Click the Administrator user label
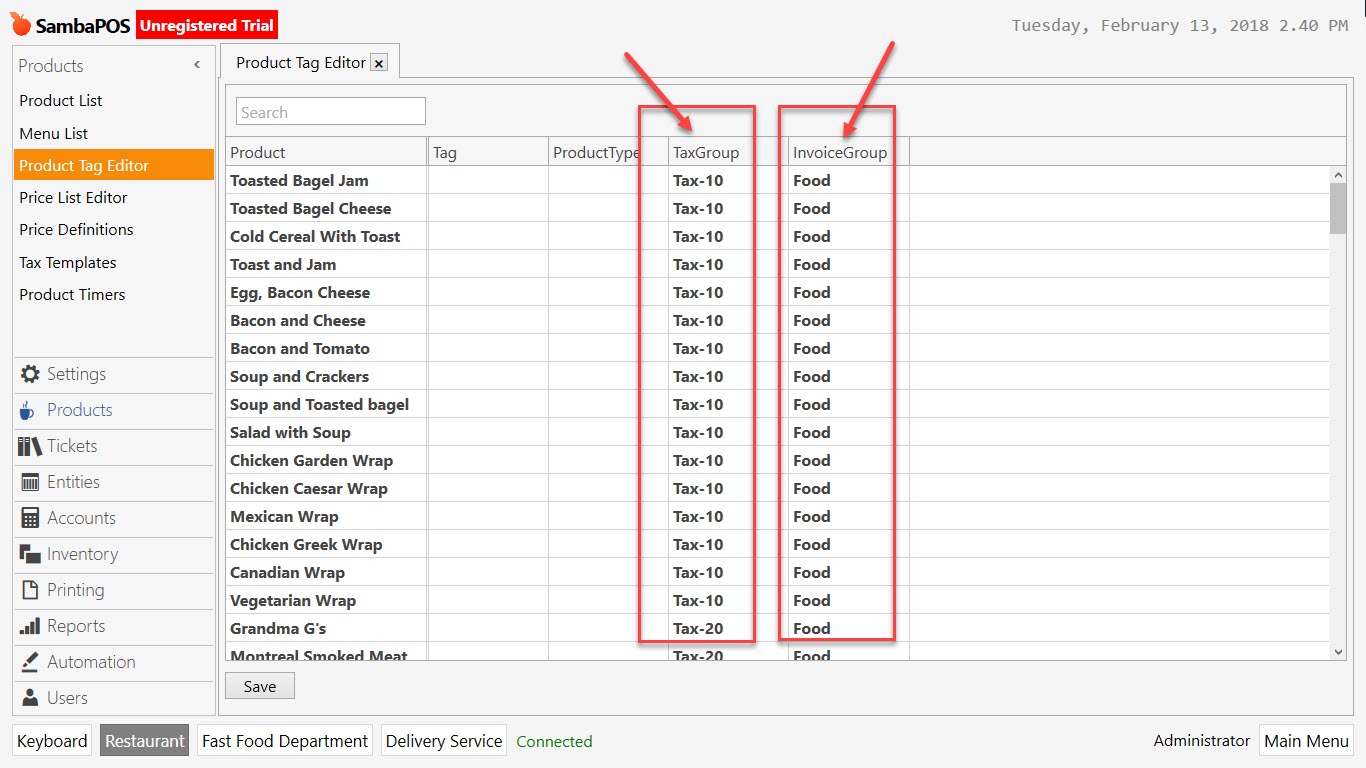 [x=1202, y=741]
